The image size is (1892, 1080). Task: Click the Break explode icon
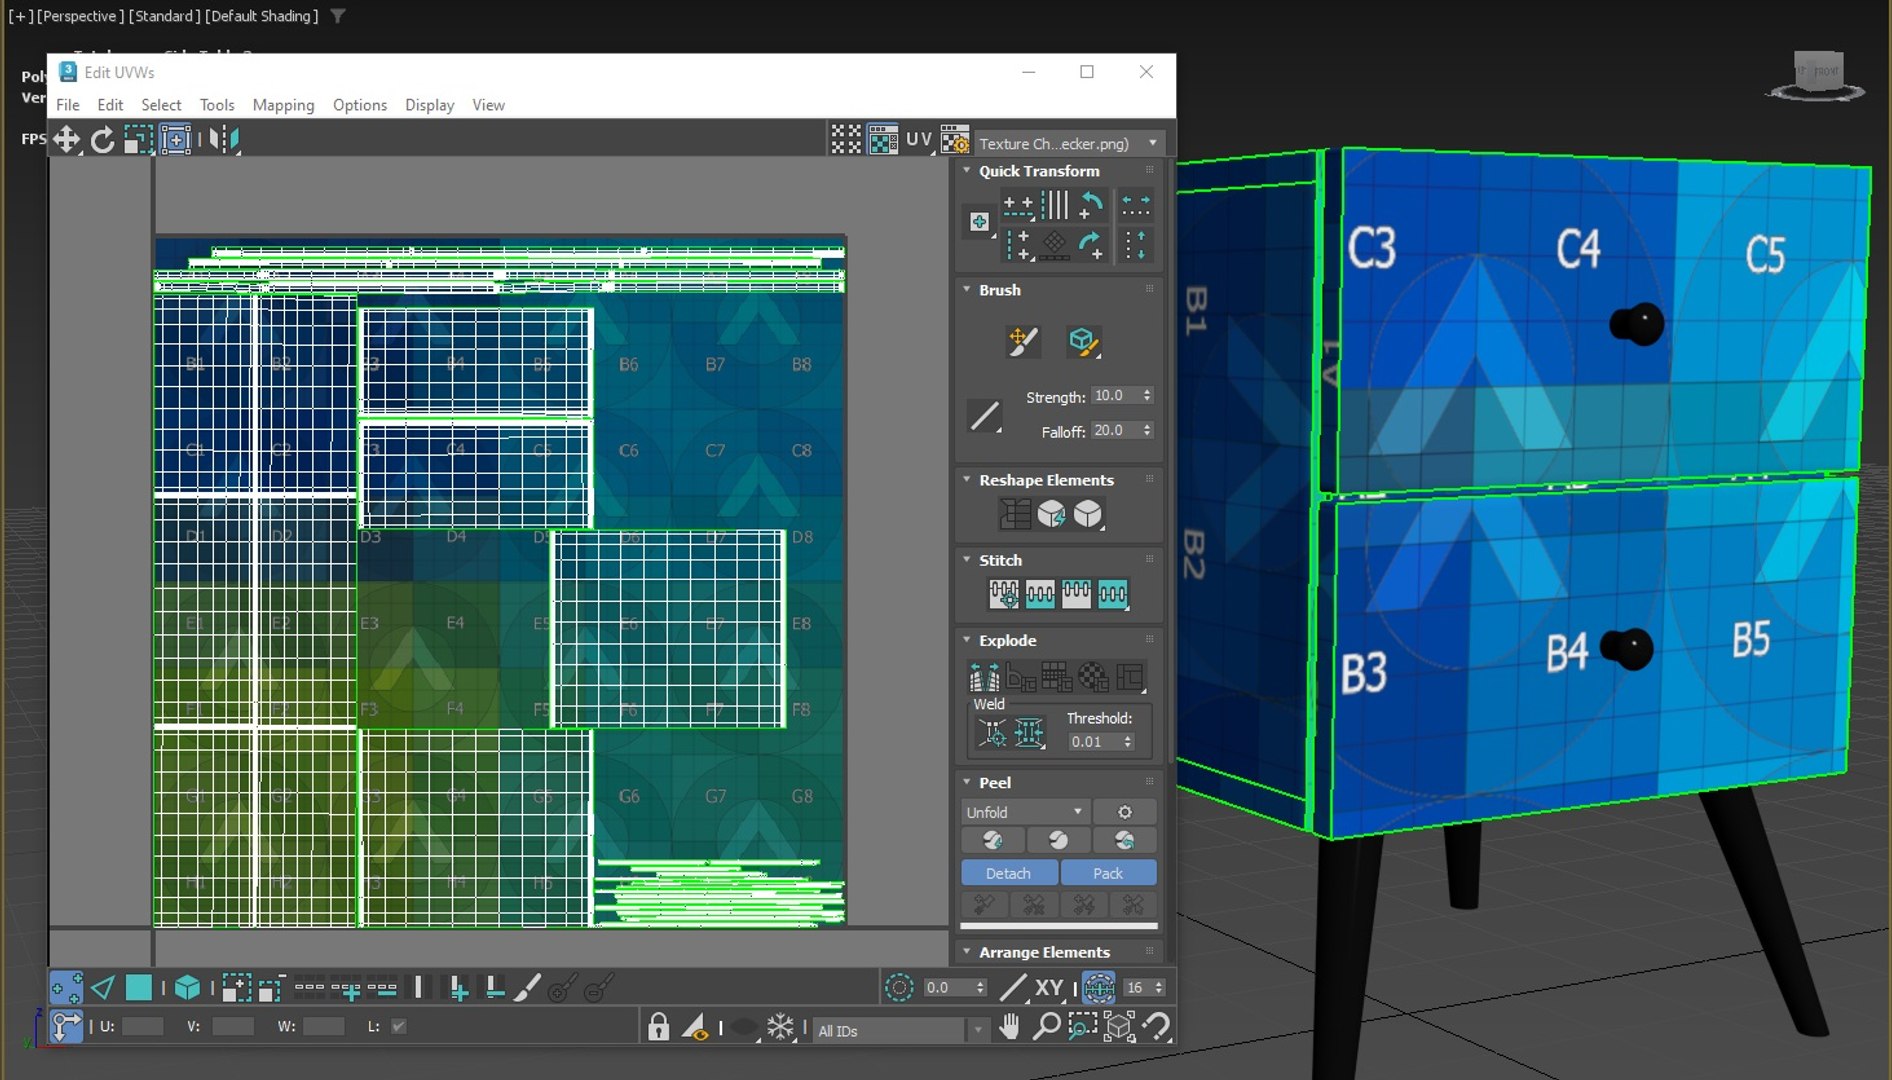click(985, 678)
